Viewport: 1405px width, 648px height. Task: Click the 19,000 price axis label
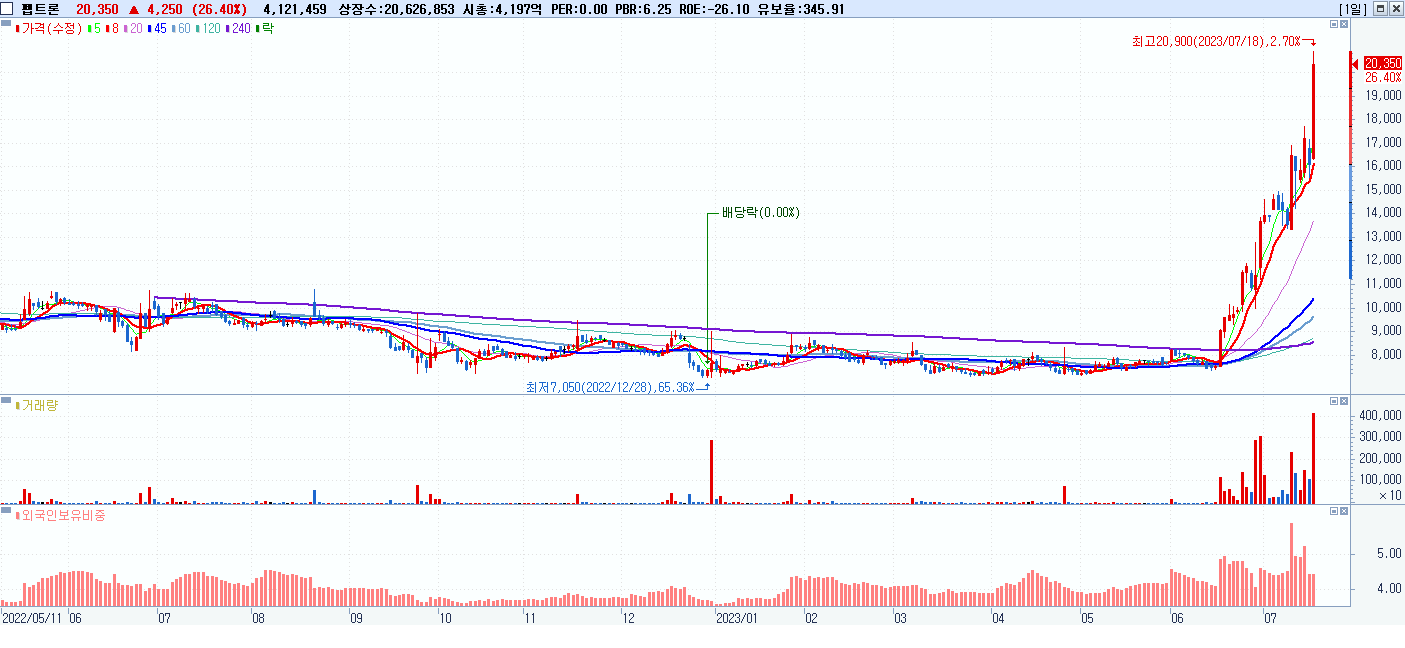pyautogui.click(x=1385, y=95)
